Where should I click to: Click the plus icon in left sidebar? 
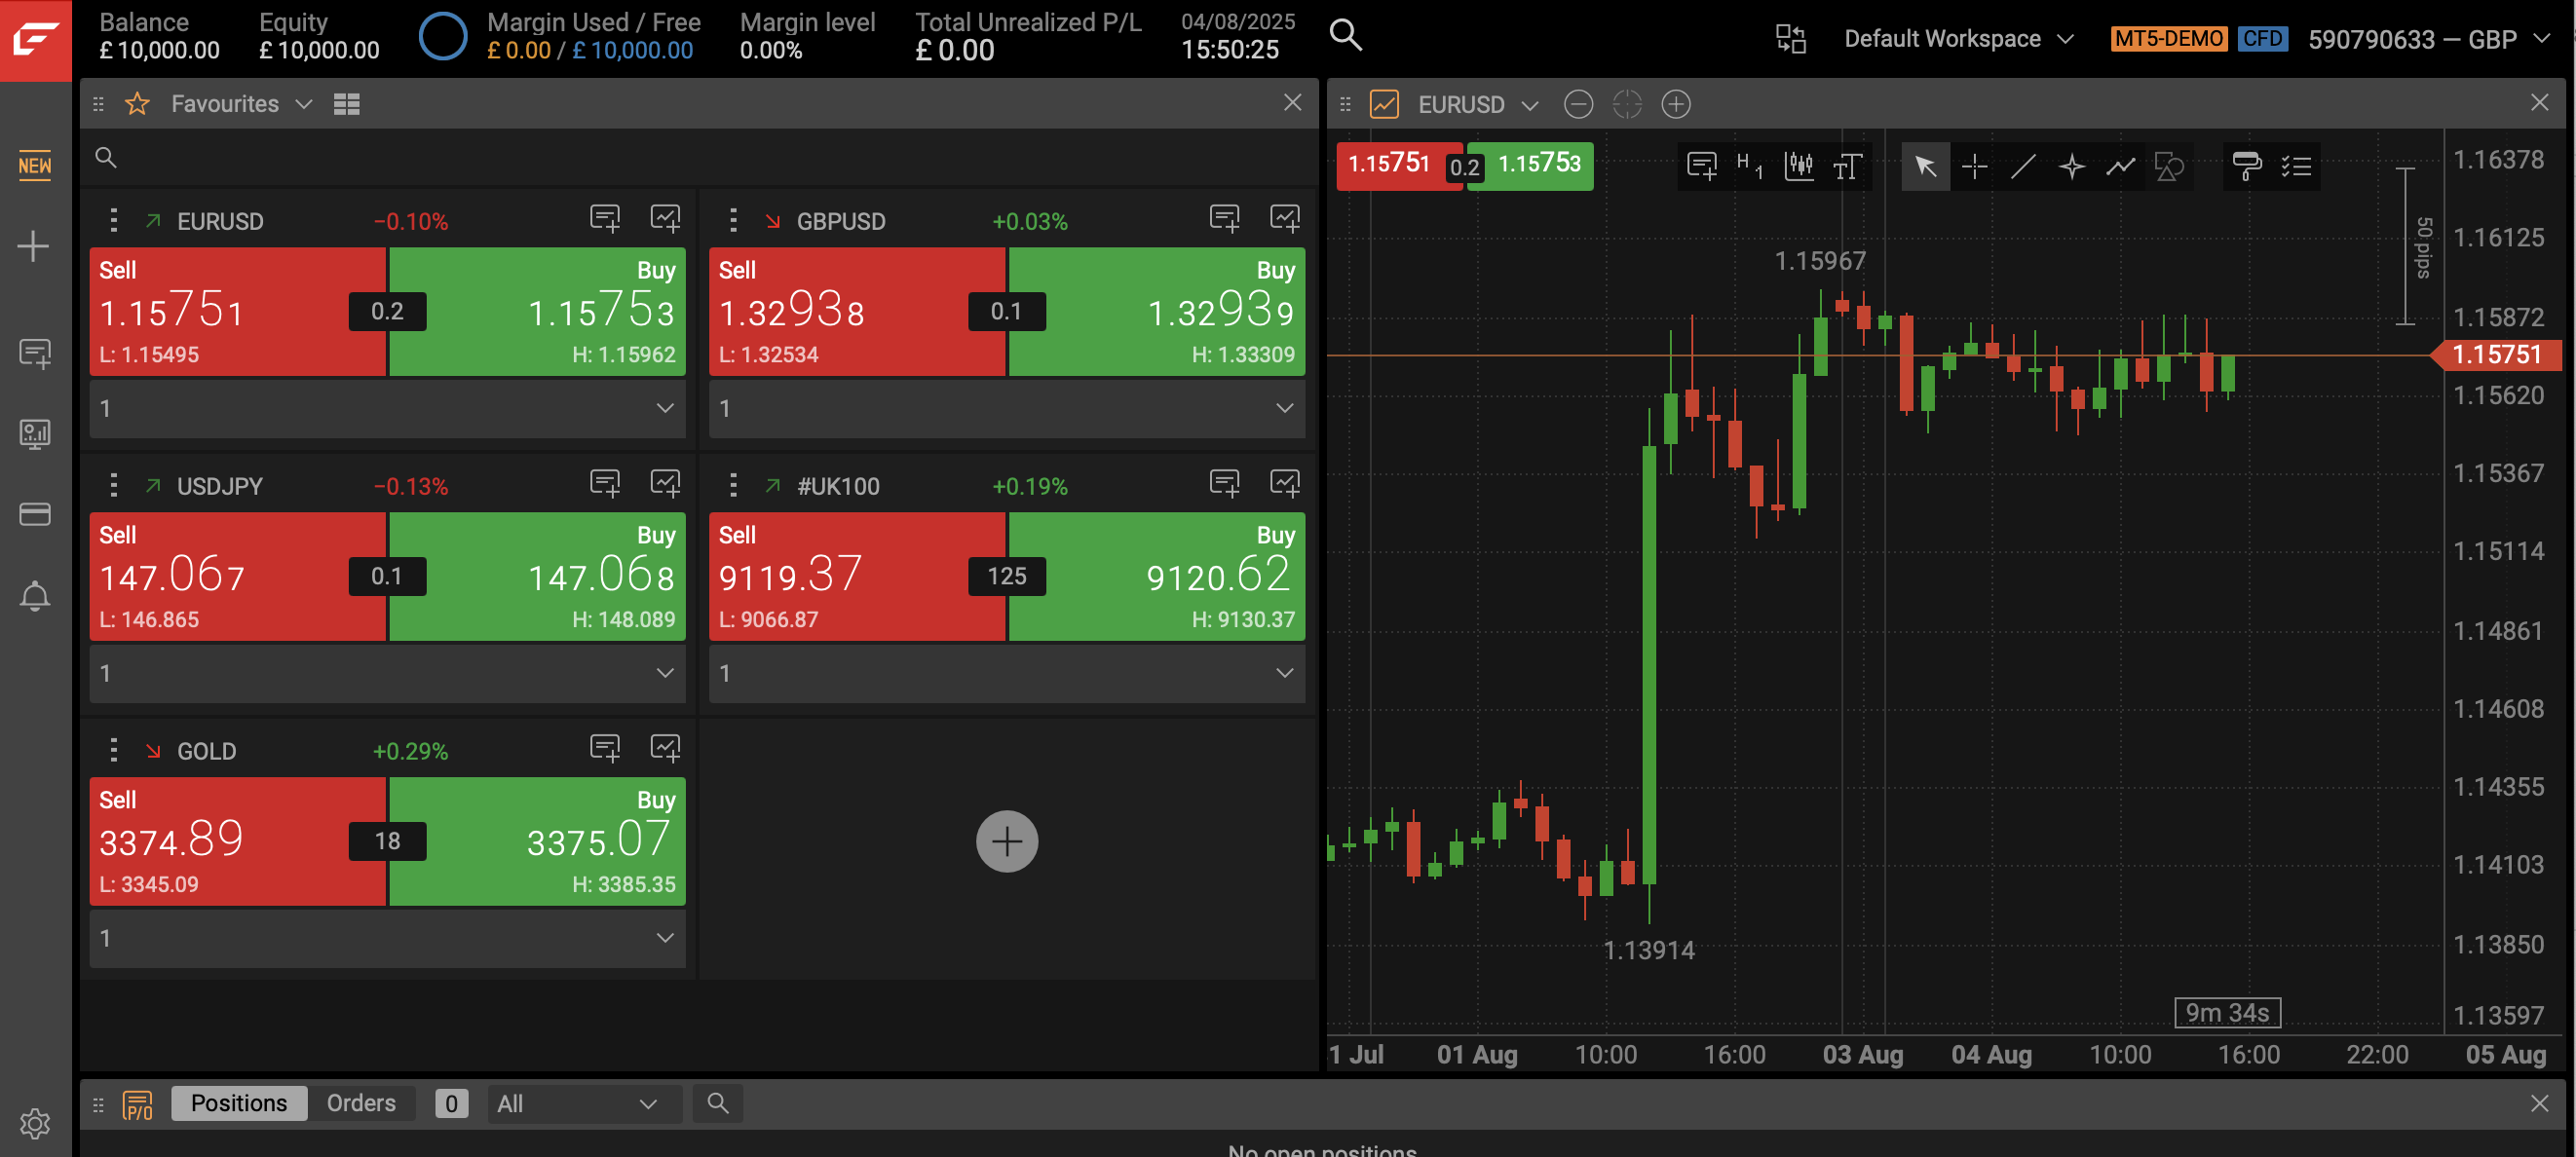pos(34,246)
